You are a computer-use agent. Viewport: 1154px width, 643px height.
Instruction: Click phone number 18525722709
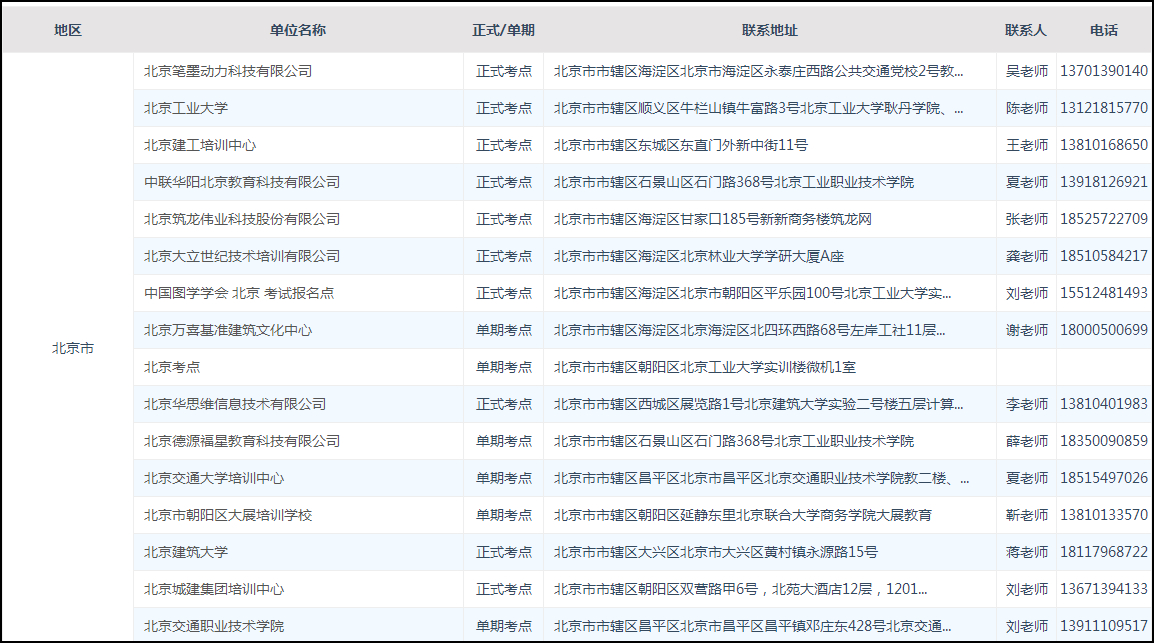(x=1104, y=219)
